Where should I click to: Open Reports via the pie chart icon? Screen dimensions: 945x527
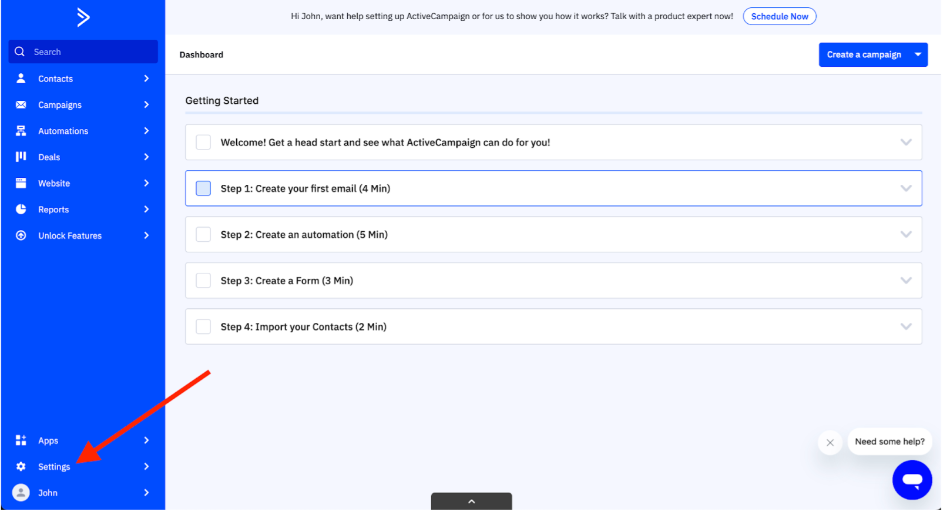[21, 210]
